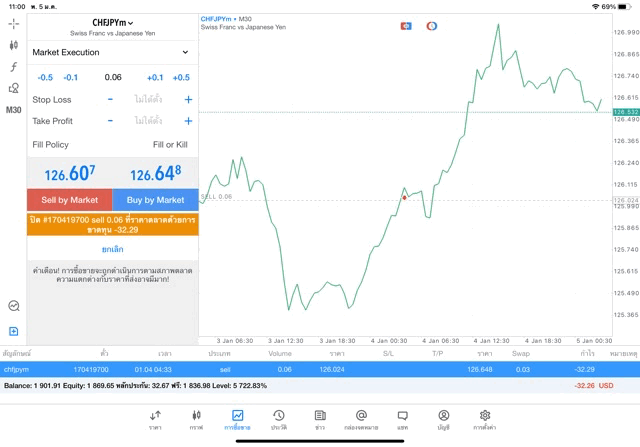Expand the CHFJPYm symbol dropdown
This screenshot has height=447, width=640.
click(112, 22)
